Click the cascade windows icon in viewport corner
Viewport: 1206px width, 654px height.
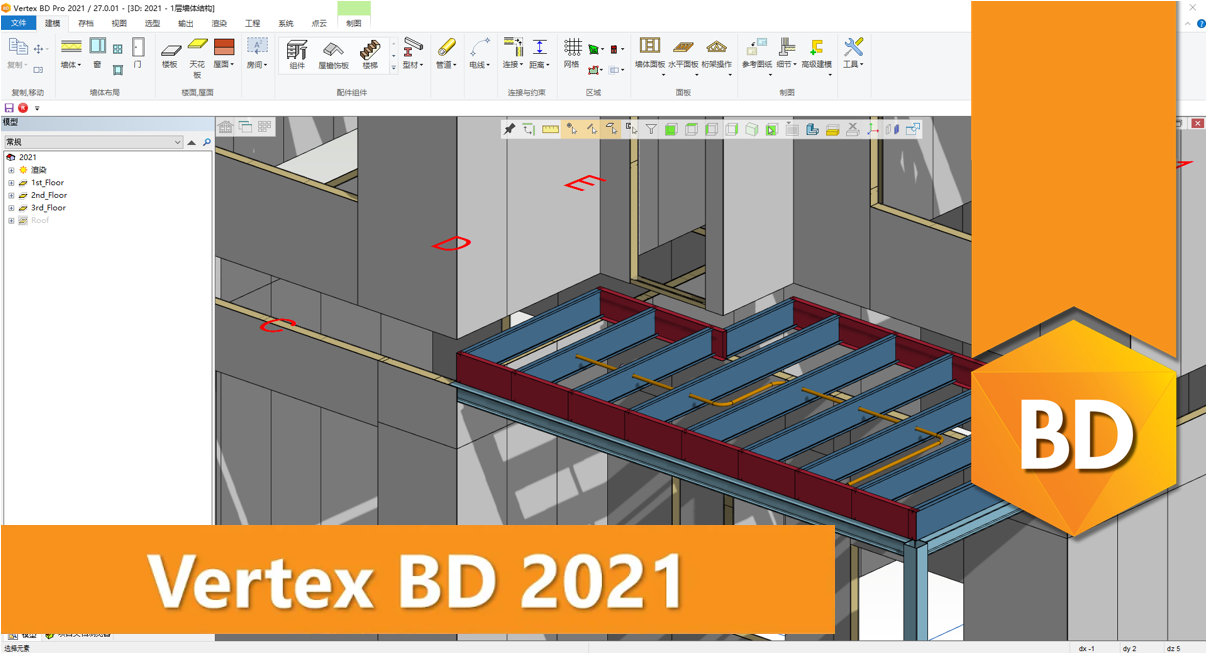pyautogui.click(x=245, y=127)
